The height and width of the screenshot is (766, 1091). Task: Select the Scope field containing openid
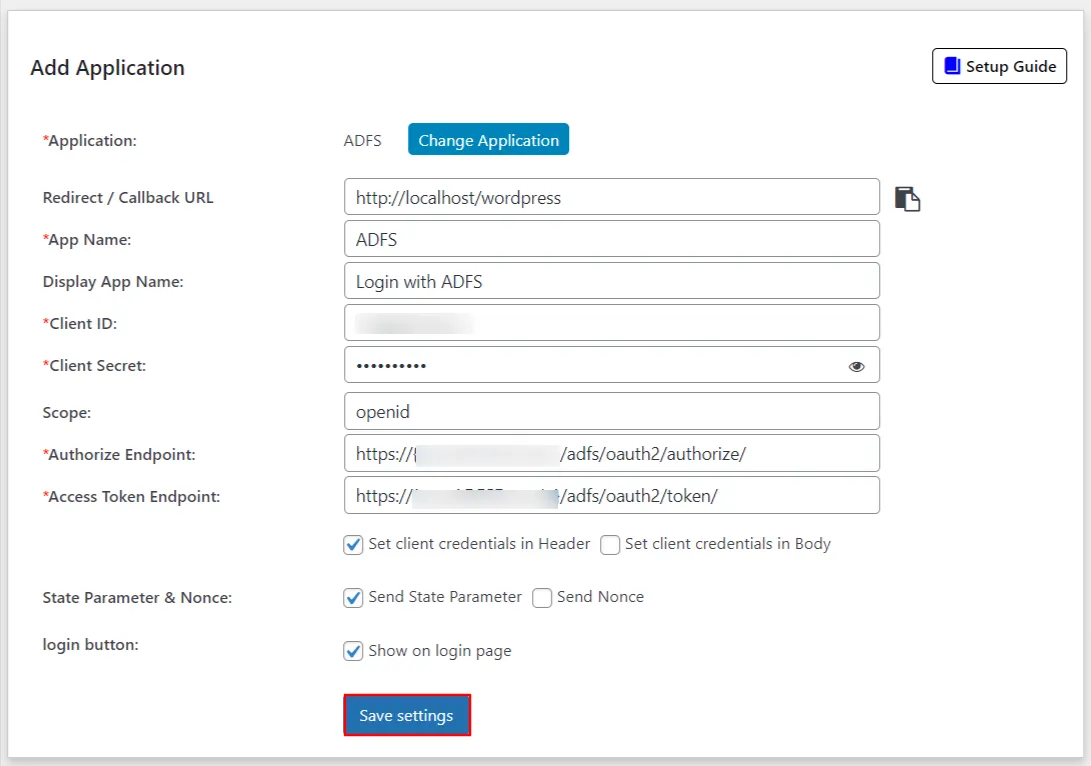pyautogui.click(x=611, y=411)
